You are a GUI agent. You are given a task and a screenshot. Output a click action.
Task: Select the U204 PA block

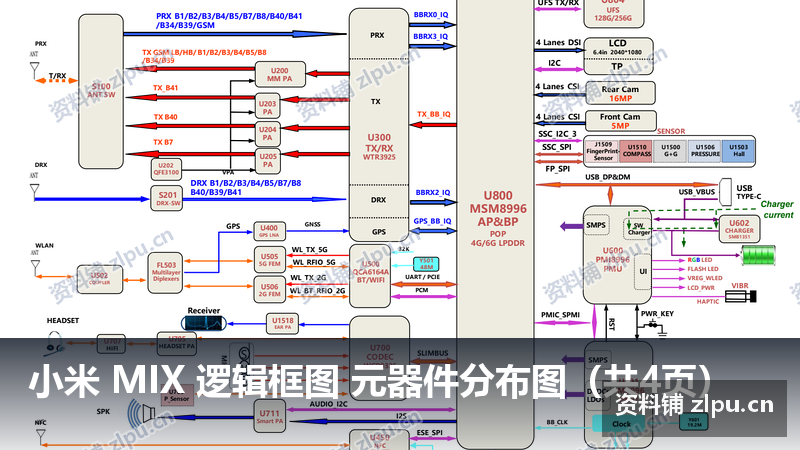click(x=267, y=133)
